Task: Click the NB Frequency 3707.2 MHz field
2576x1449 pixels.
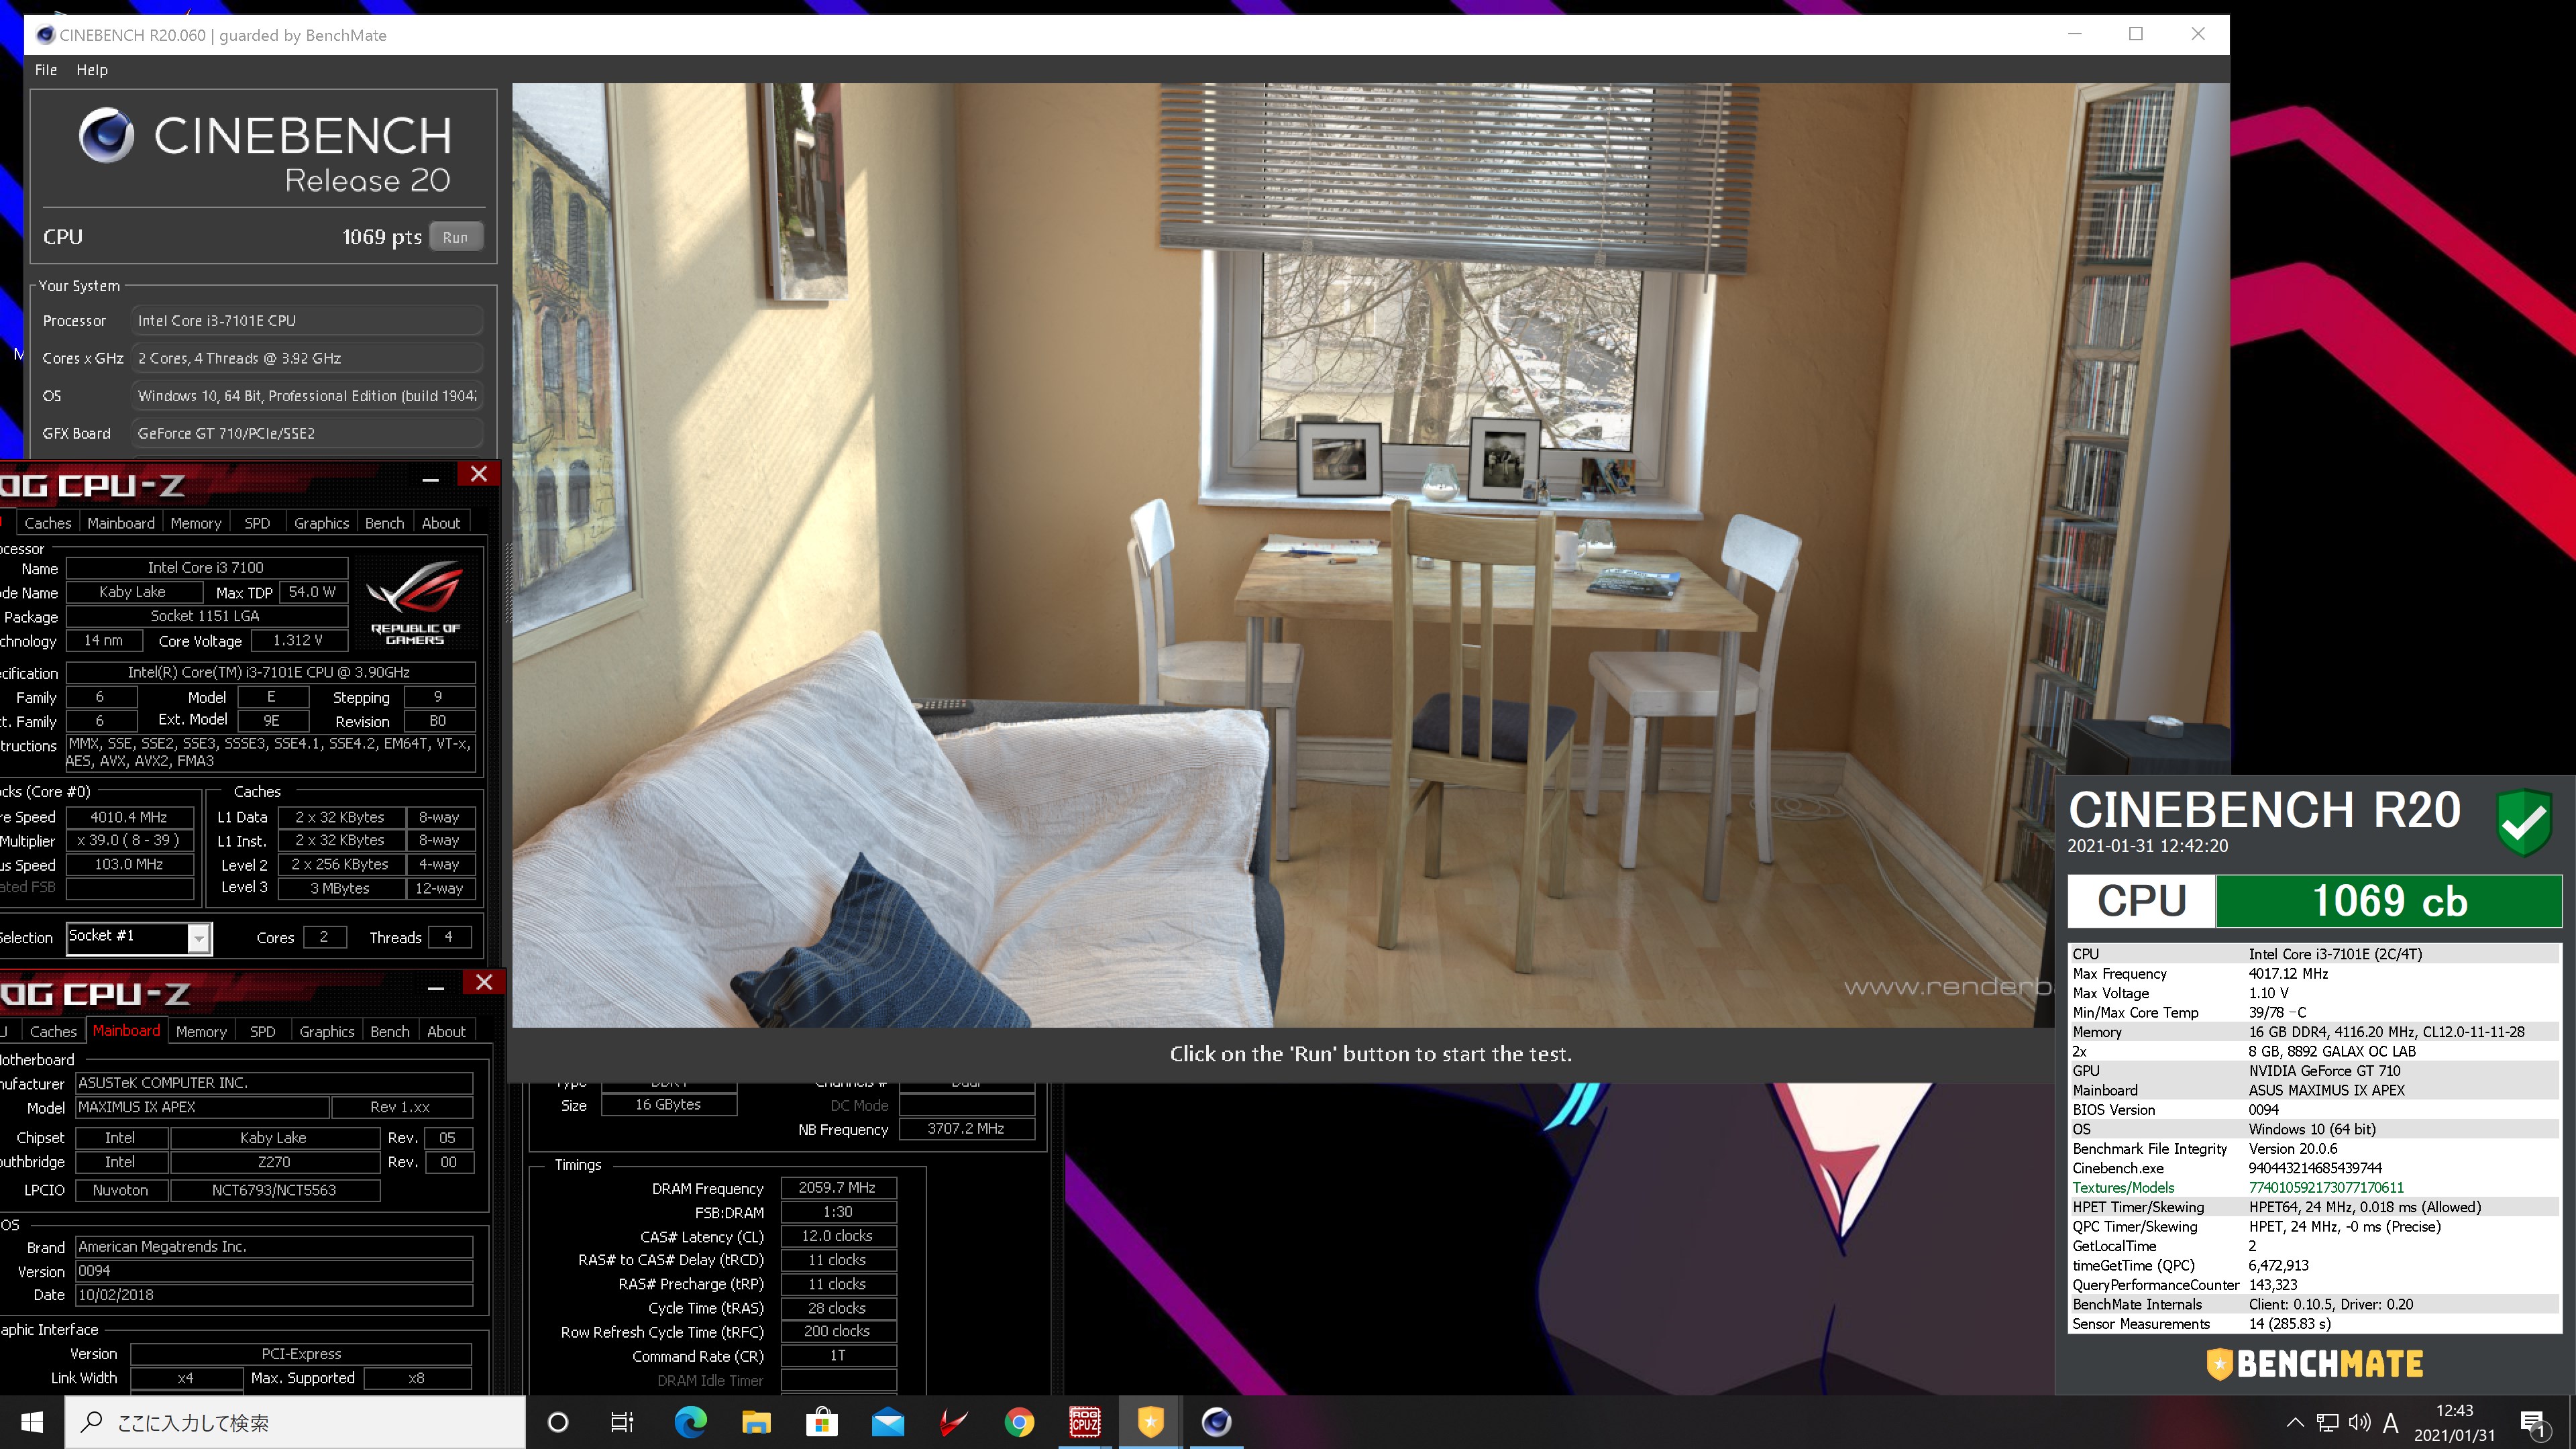Action: tap(966, 1129)
